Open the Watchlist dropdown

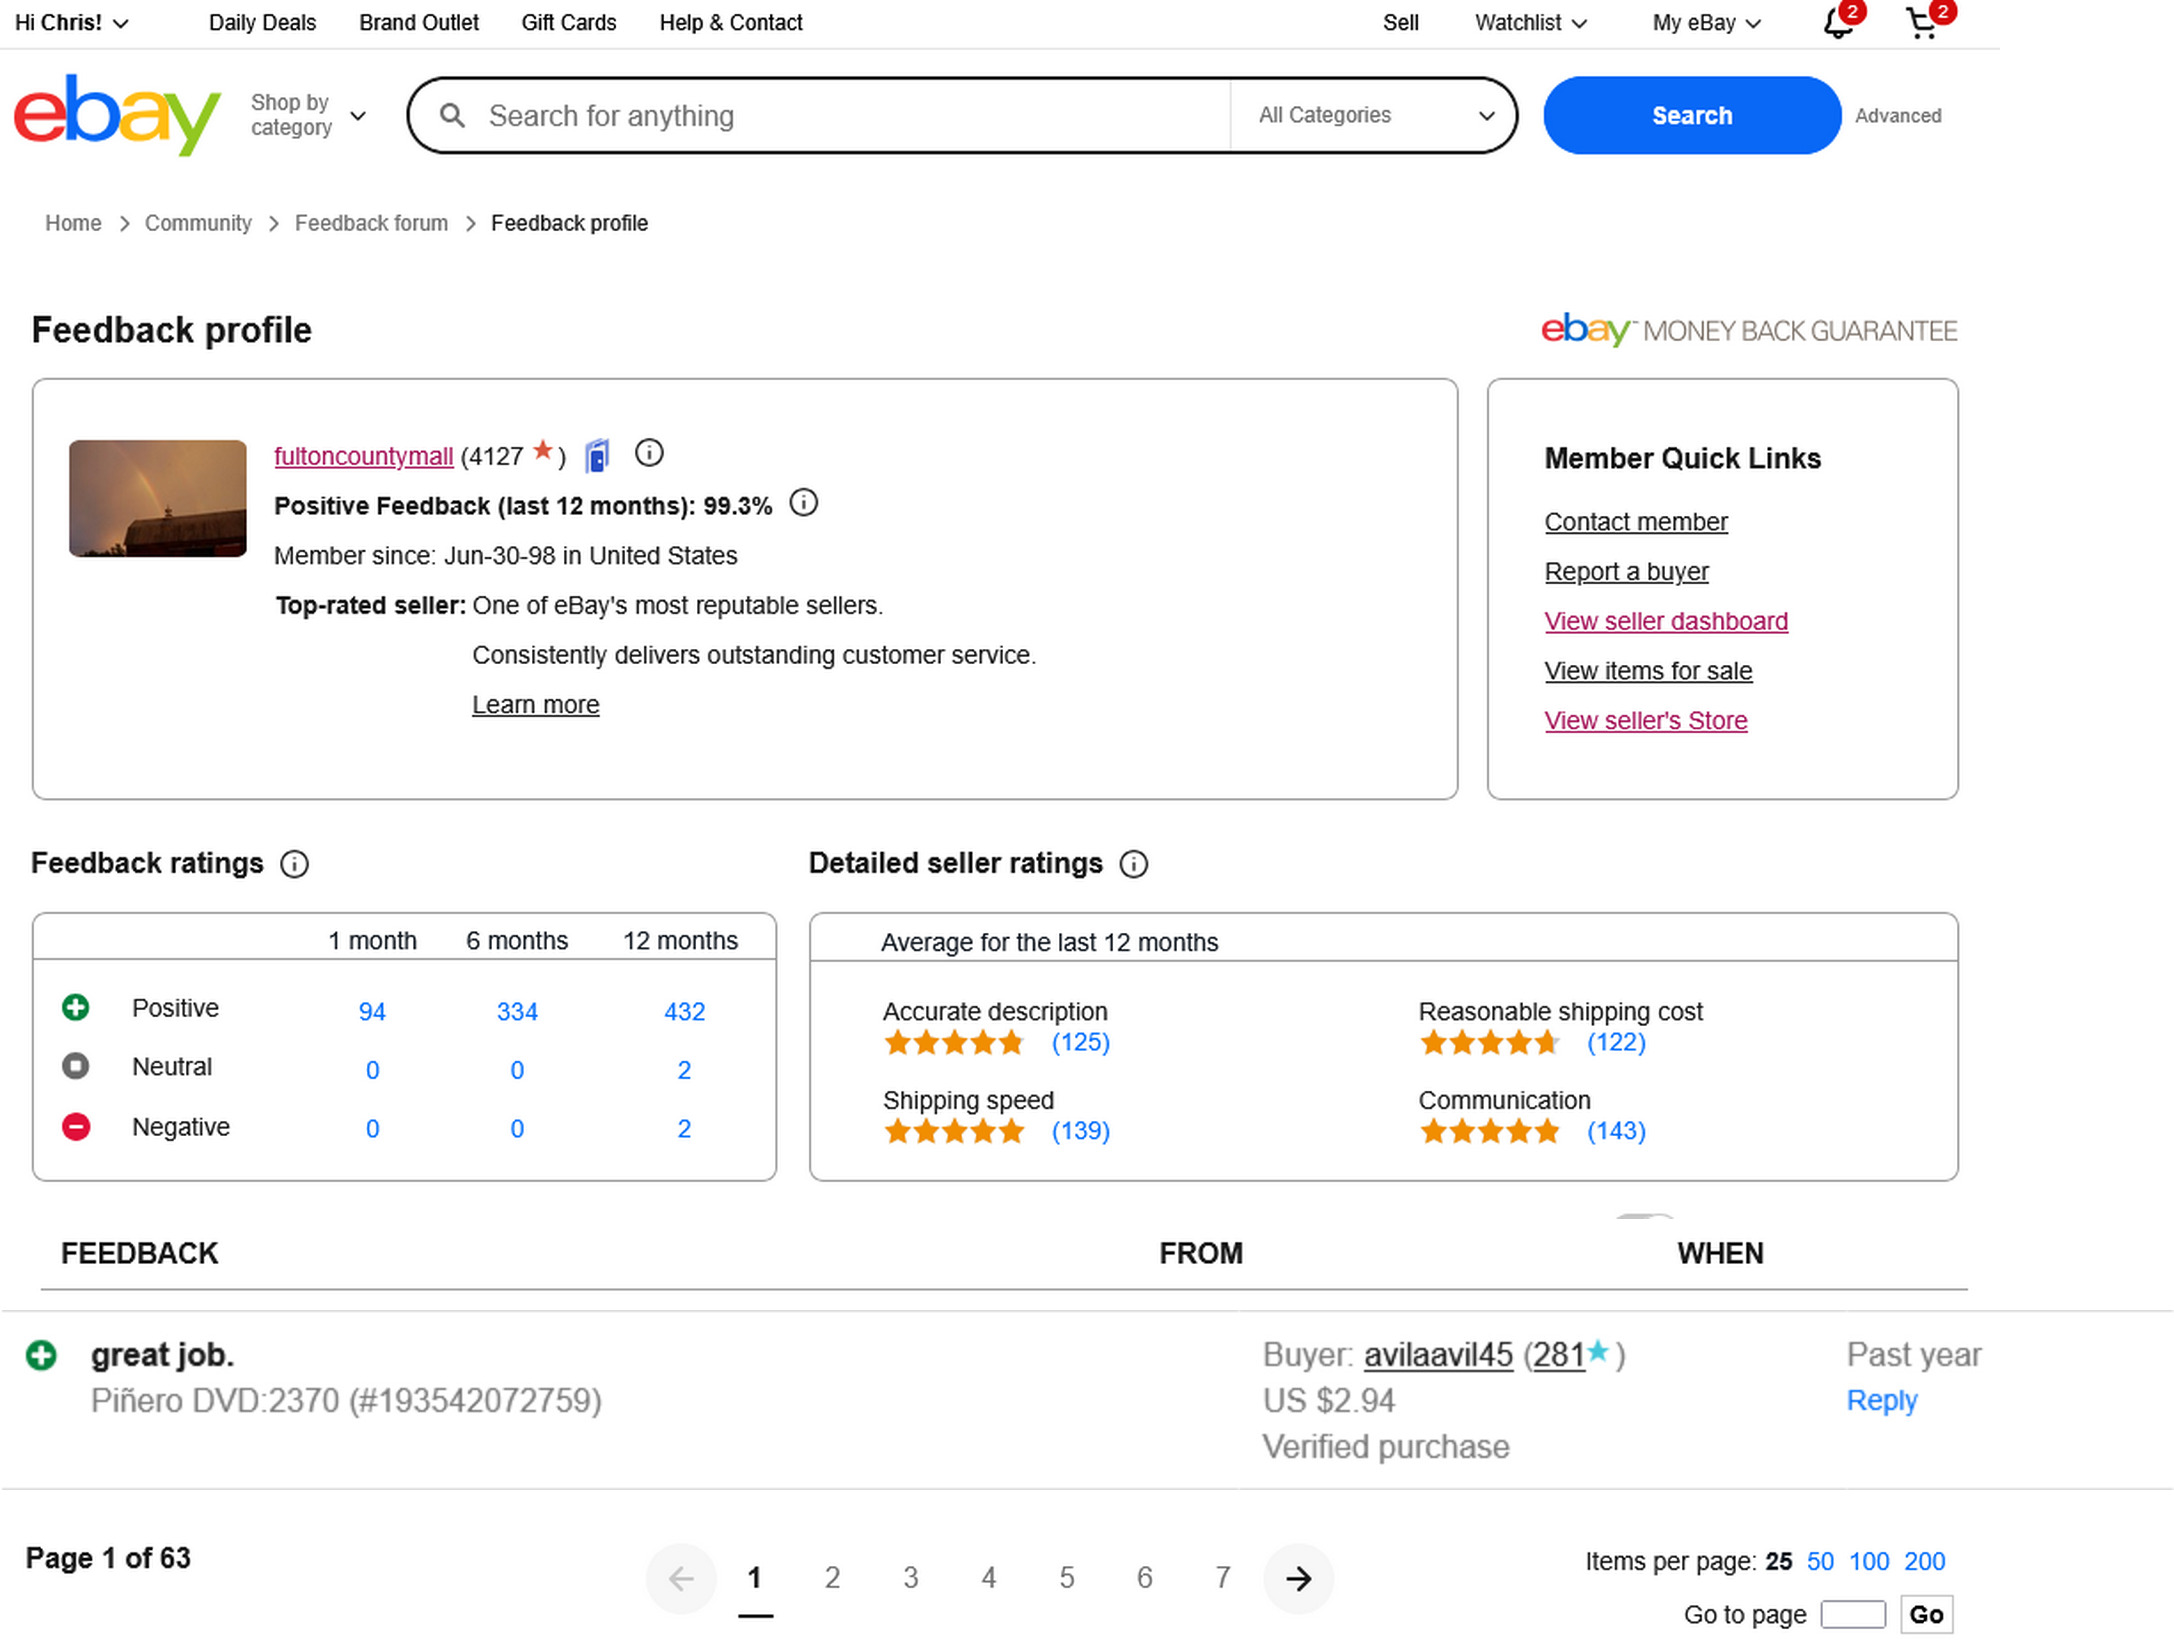[1530, 23]
